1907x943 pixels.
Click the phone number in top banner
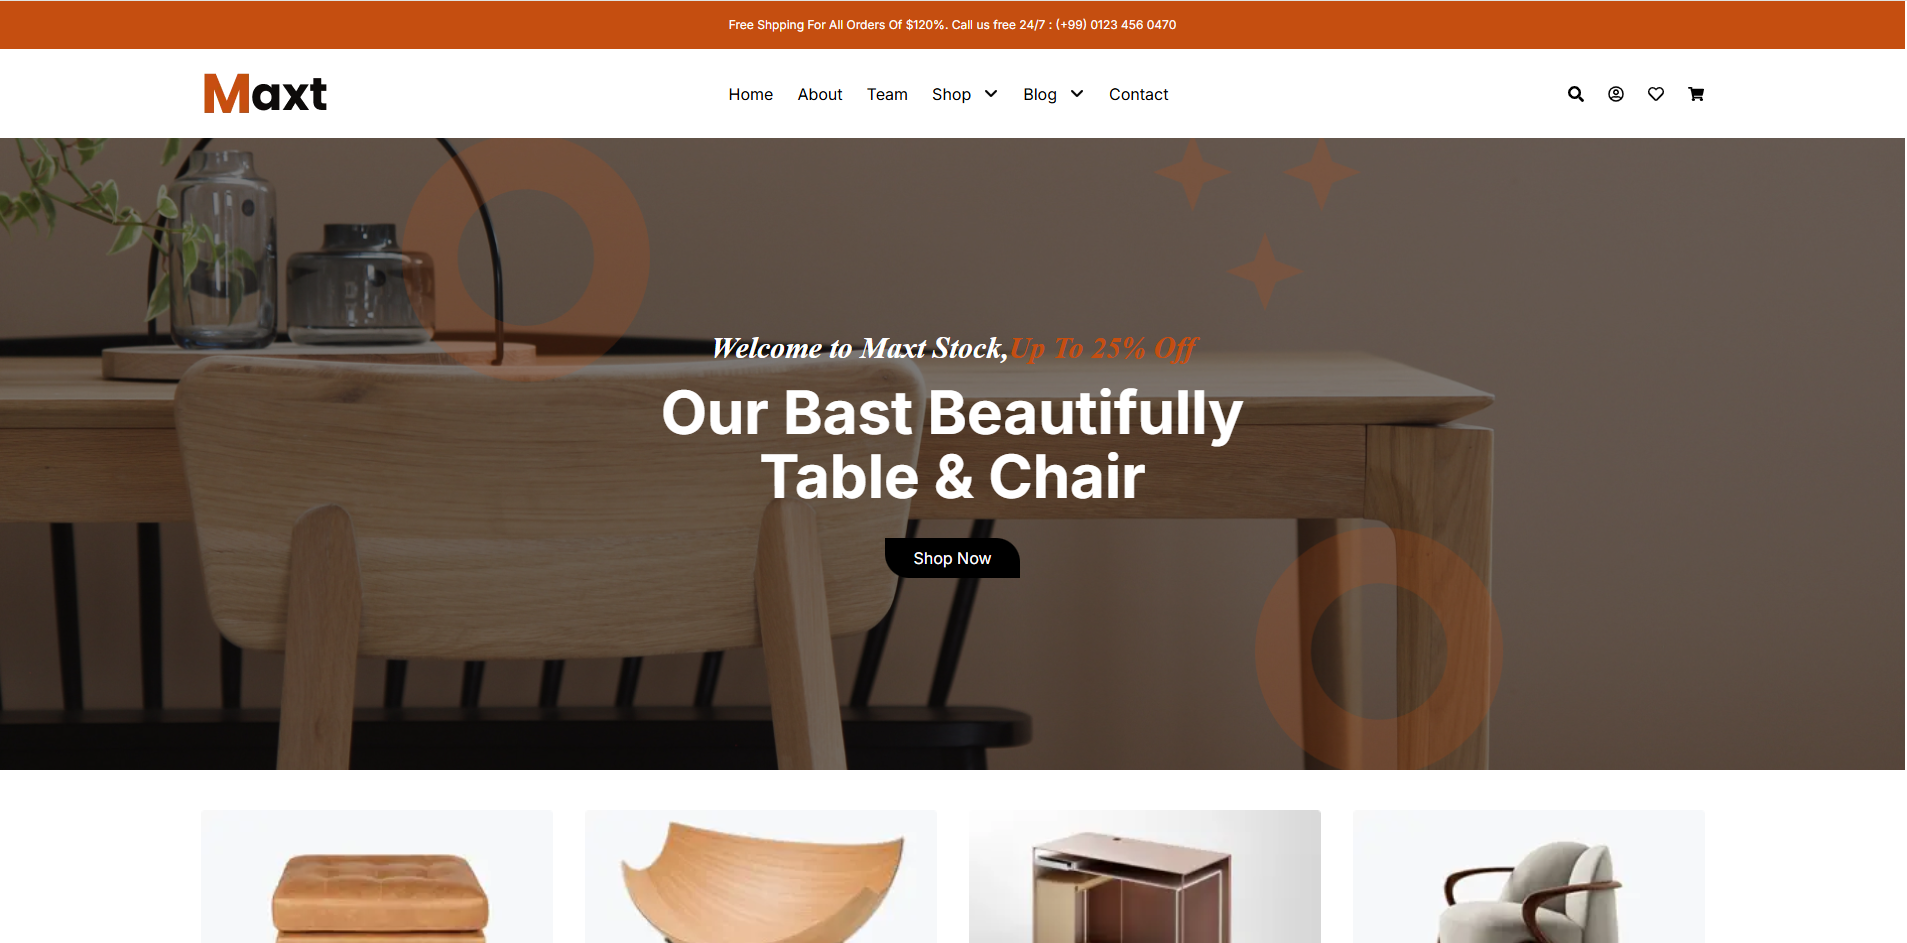coord(1116,25)
